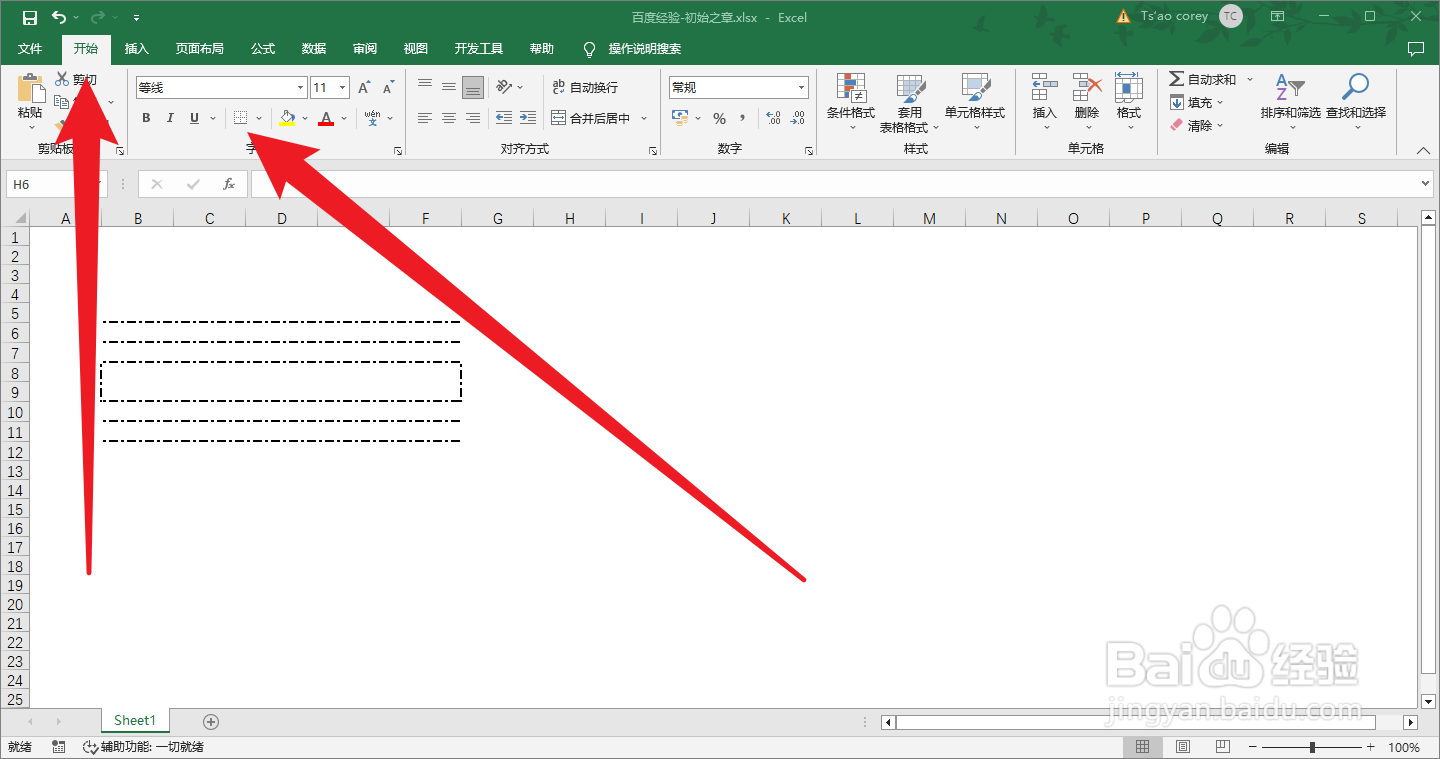The image size is (1440, 759).
Task: Switch to the 页面布局 tab
Action: pyautogui.click(x=200, y=49)
